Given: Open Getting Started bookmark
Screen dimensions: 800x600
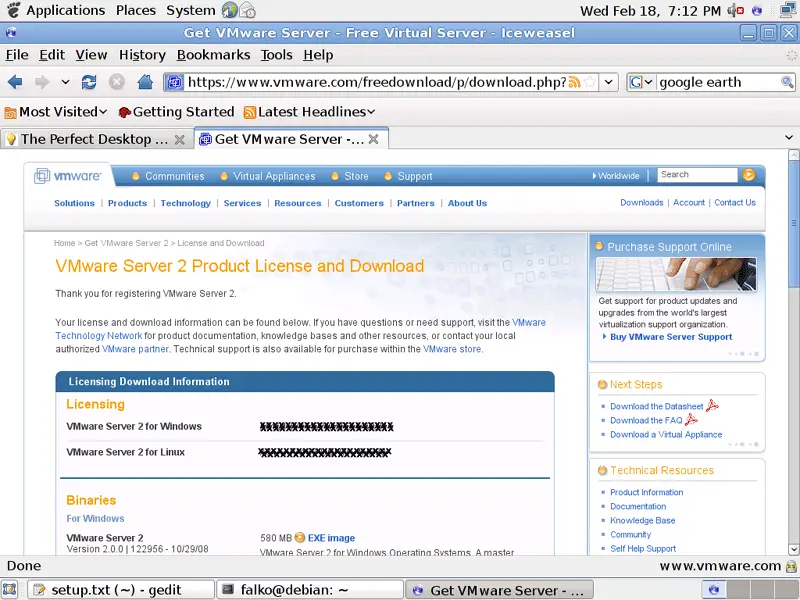Looking at the screenshot, I should tap(176, 112).
